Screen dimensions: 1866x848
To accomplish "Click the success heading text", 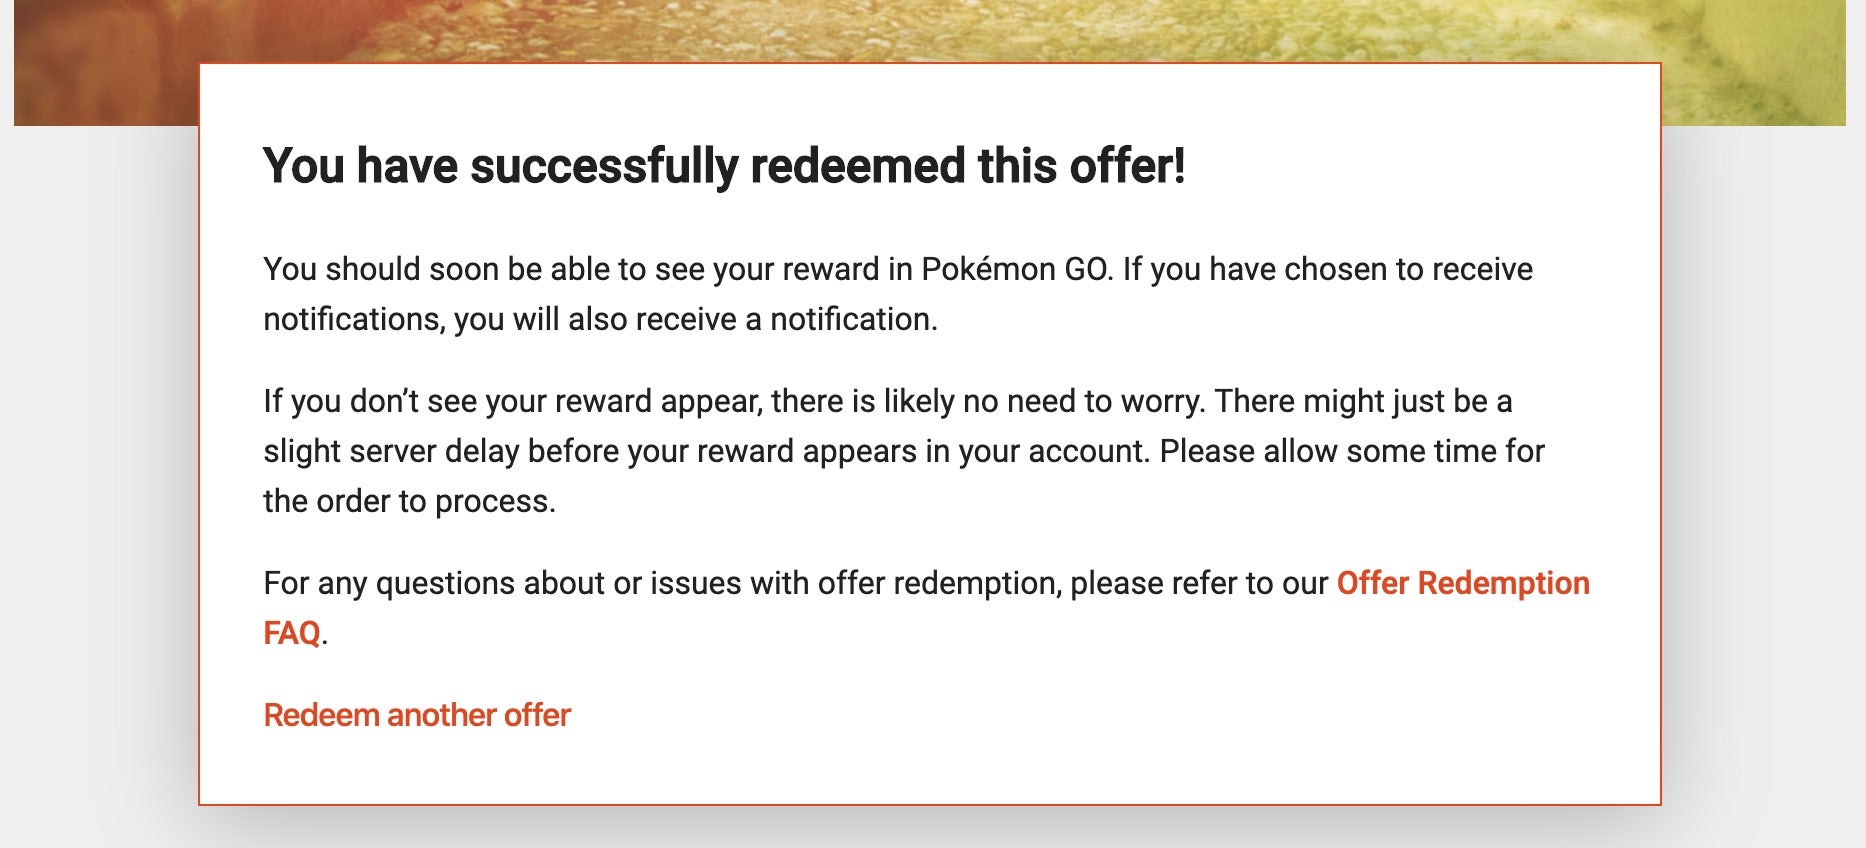I will (723, 166).
